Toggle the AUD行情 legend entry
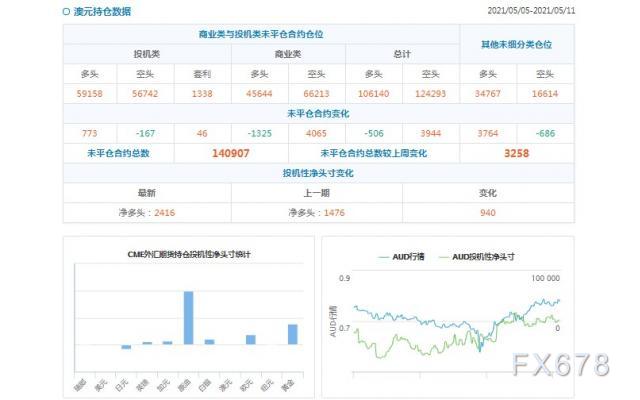The width and height of the screenshot is (640, 400). 402,257
